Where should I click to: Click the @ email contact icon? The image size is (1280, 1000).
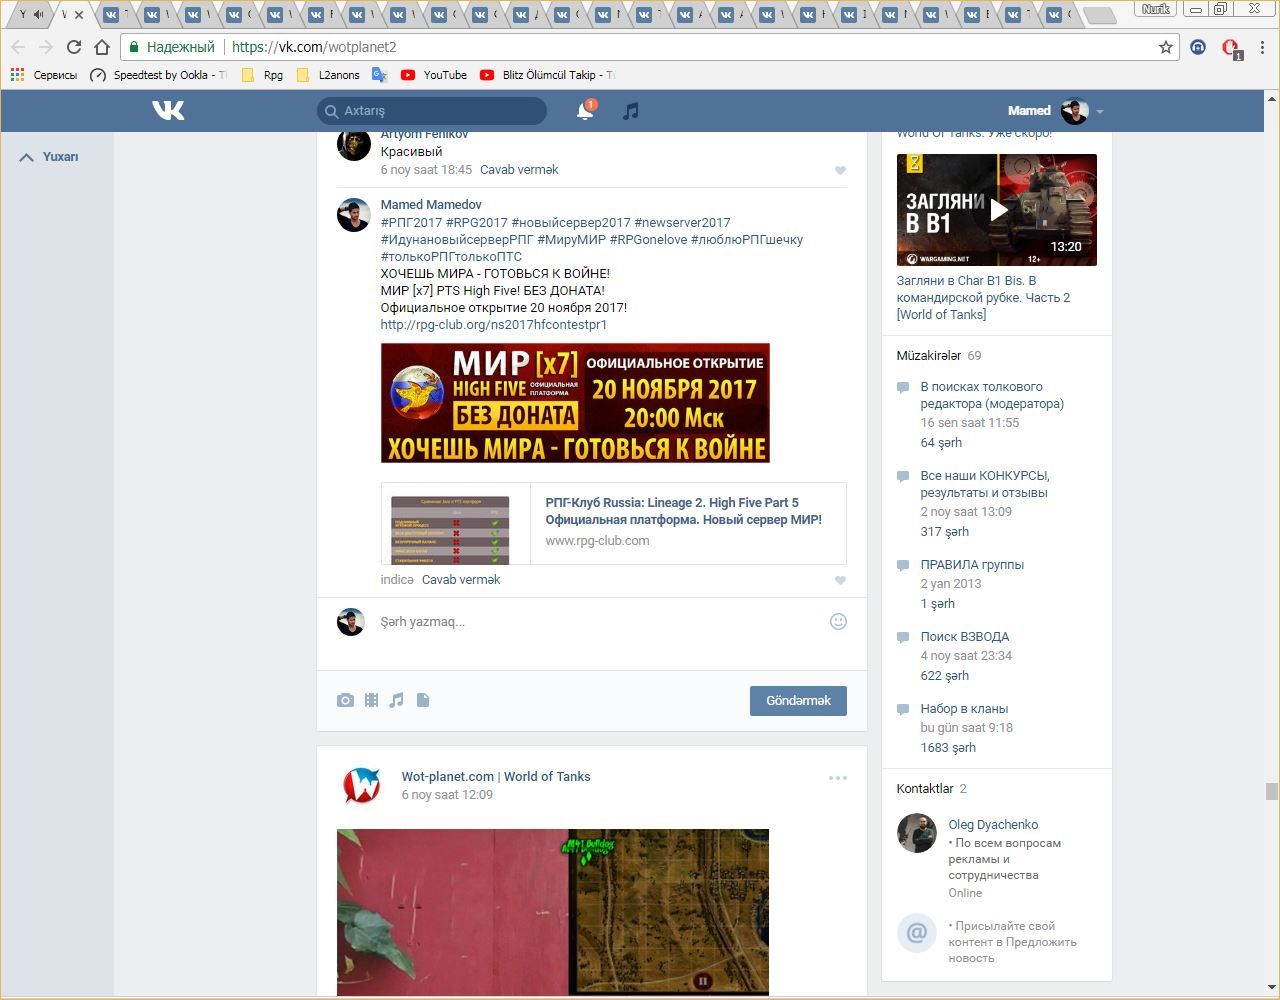pyautogui.click(x=916, y=934)
